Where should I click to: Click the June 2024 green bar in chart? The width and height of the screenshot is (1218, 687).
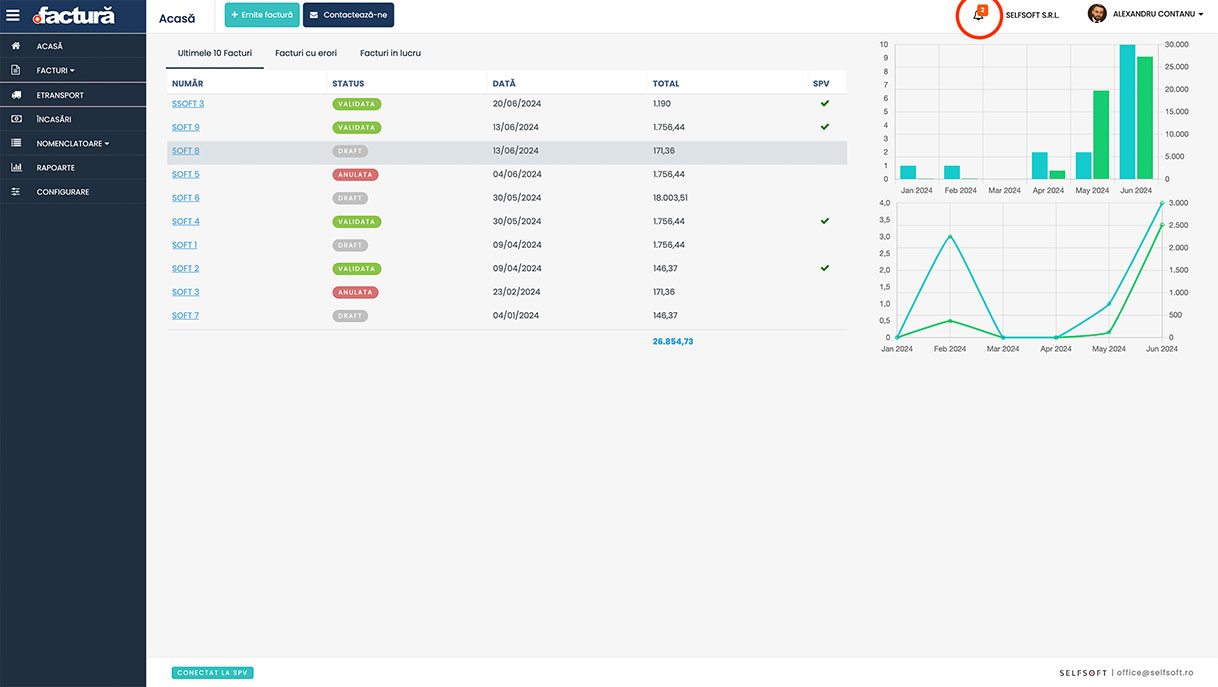[x=1145, y=117]
